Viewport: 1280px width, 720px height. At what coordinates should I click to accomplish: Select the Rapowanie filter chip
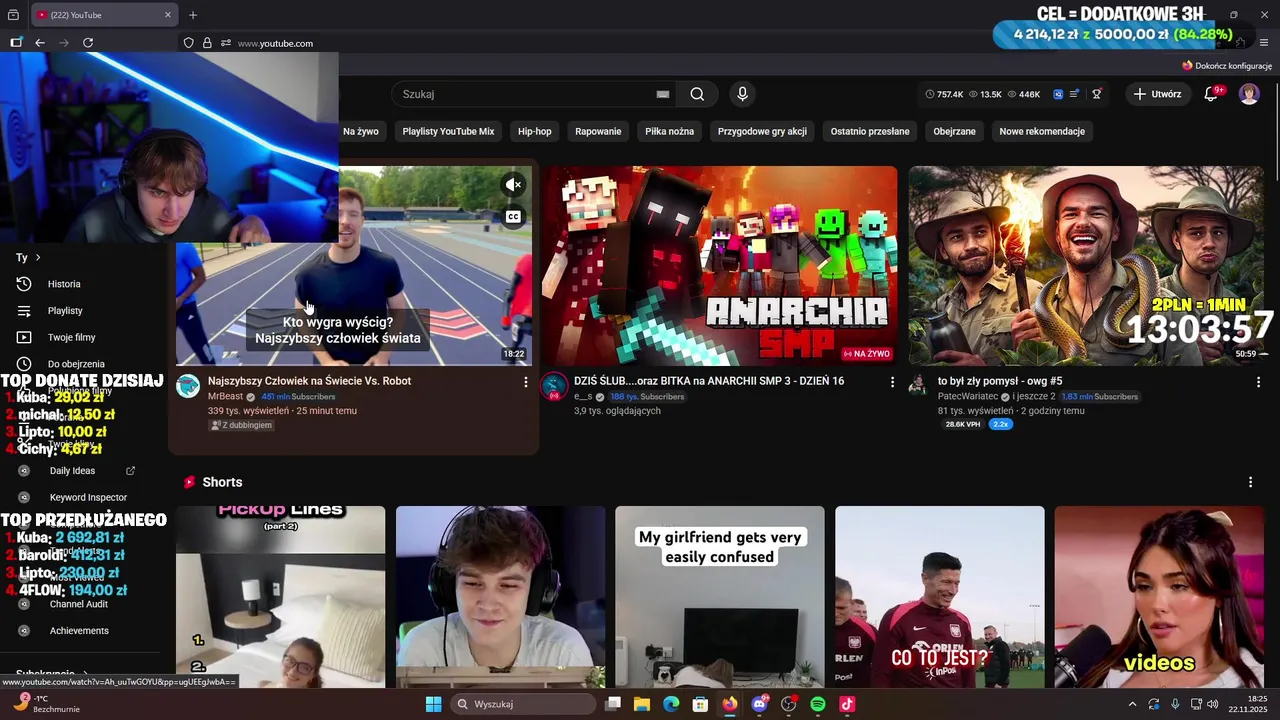point(598,131)
